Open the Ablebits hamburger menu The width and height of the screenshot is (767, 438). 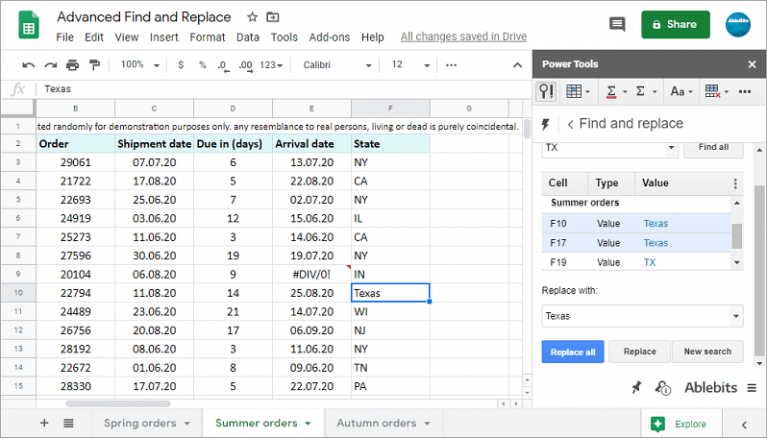(x=752, y=388)
